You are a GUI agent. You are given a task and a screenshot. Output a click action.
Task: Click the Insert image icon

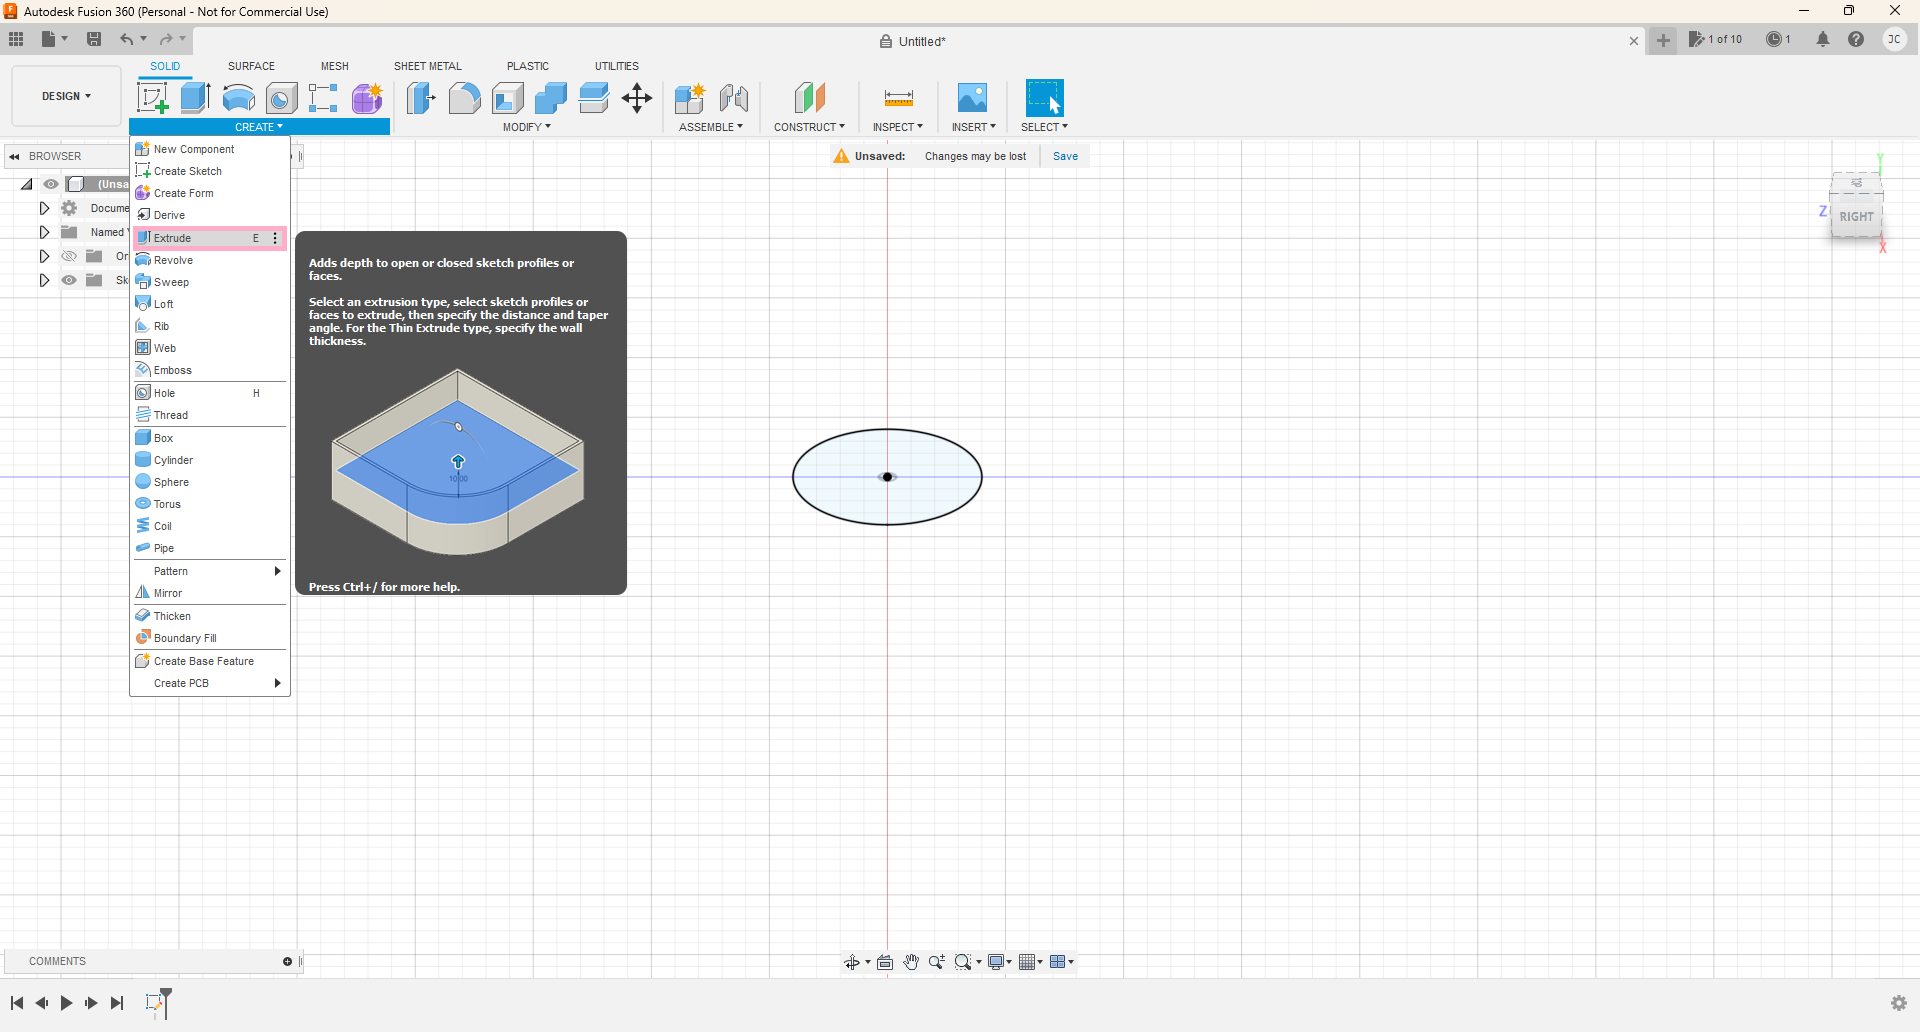click(x=972, y=98)
